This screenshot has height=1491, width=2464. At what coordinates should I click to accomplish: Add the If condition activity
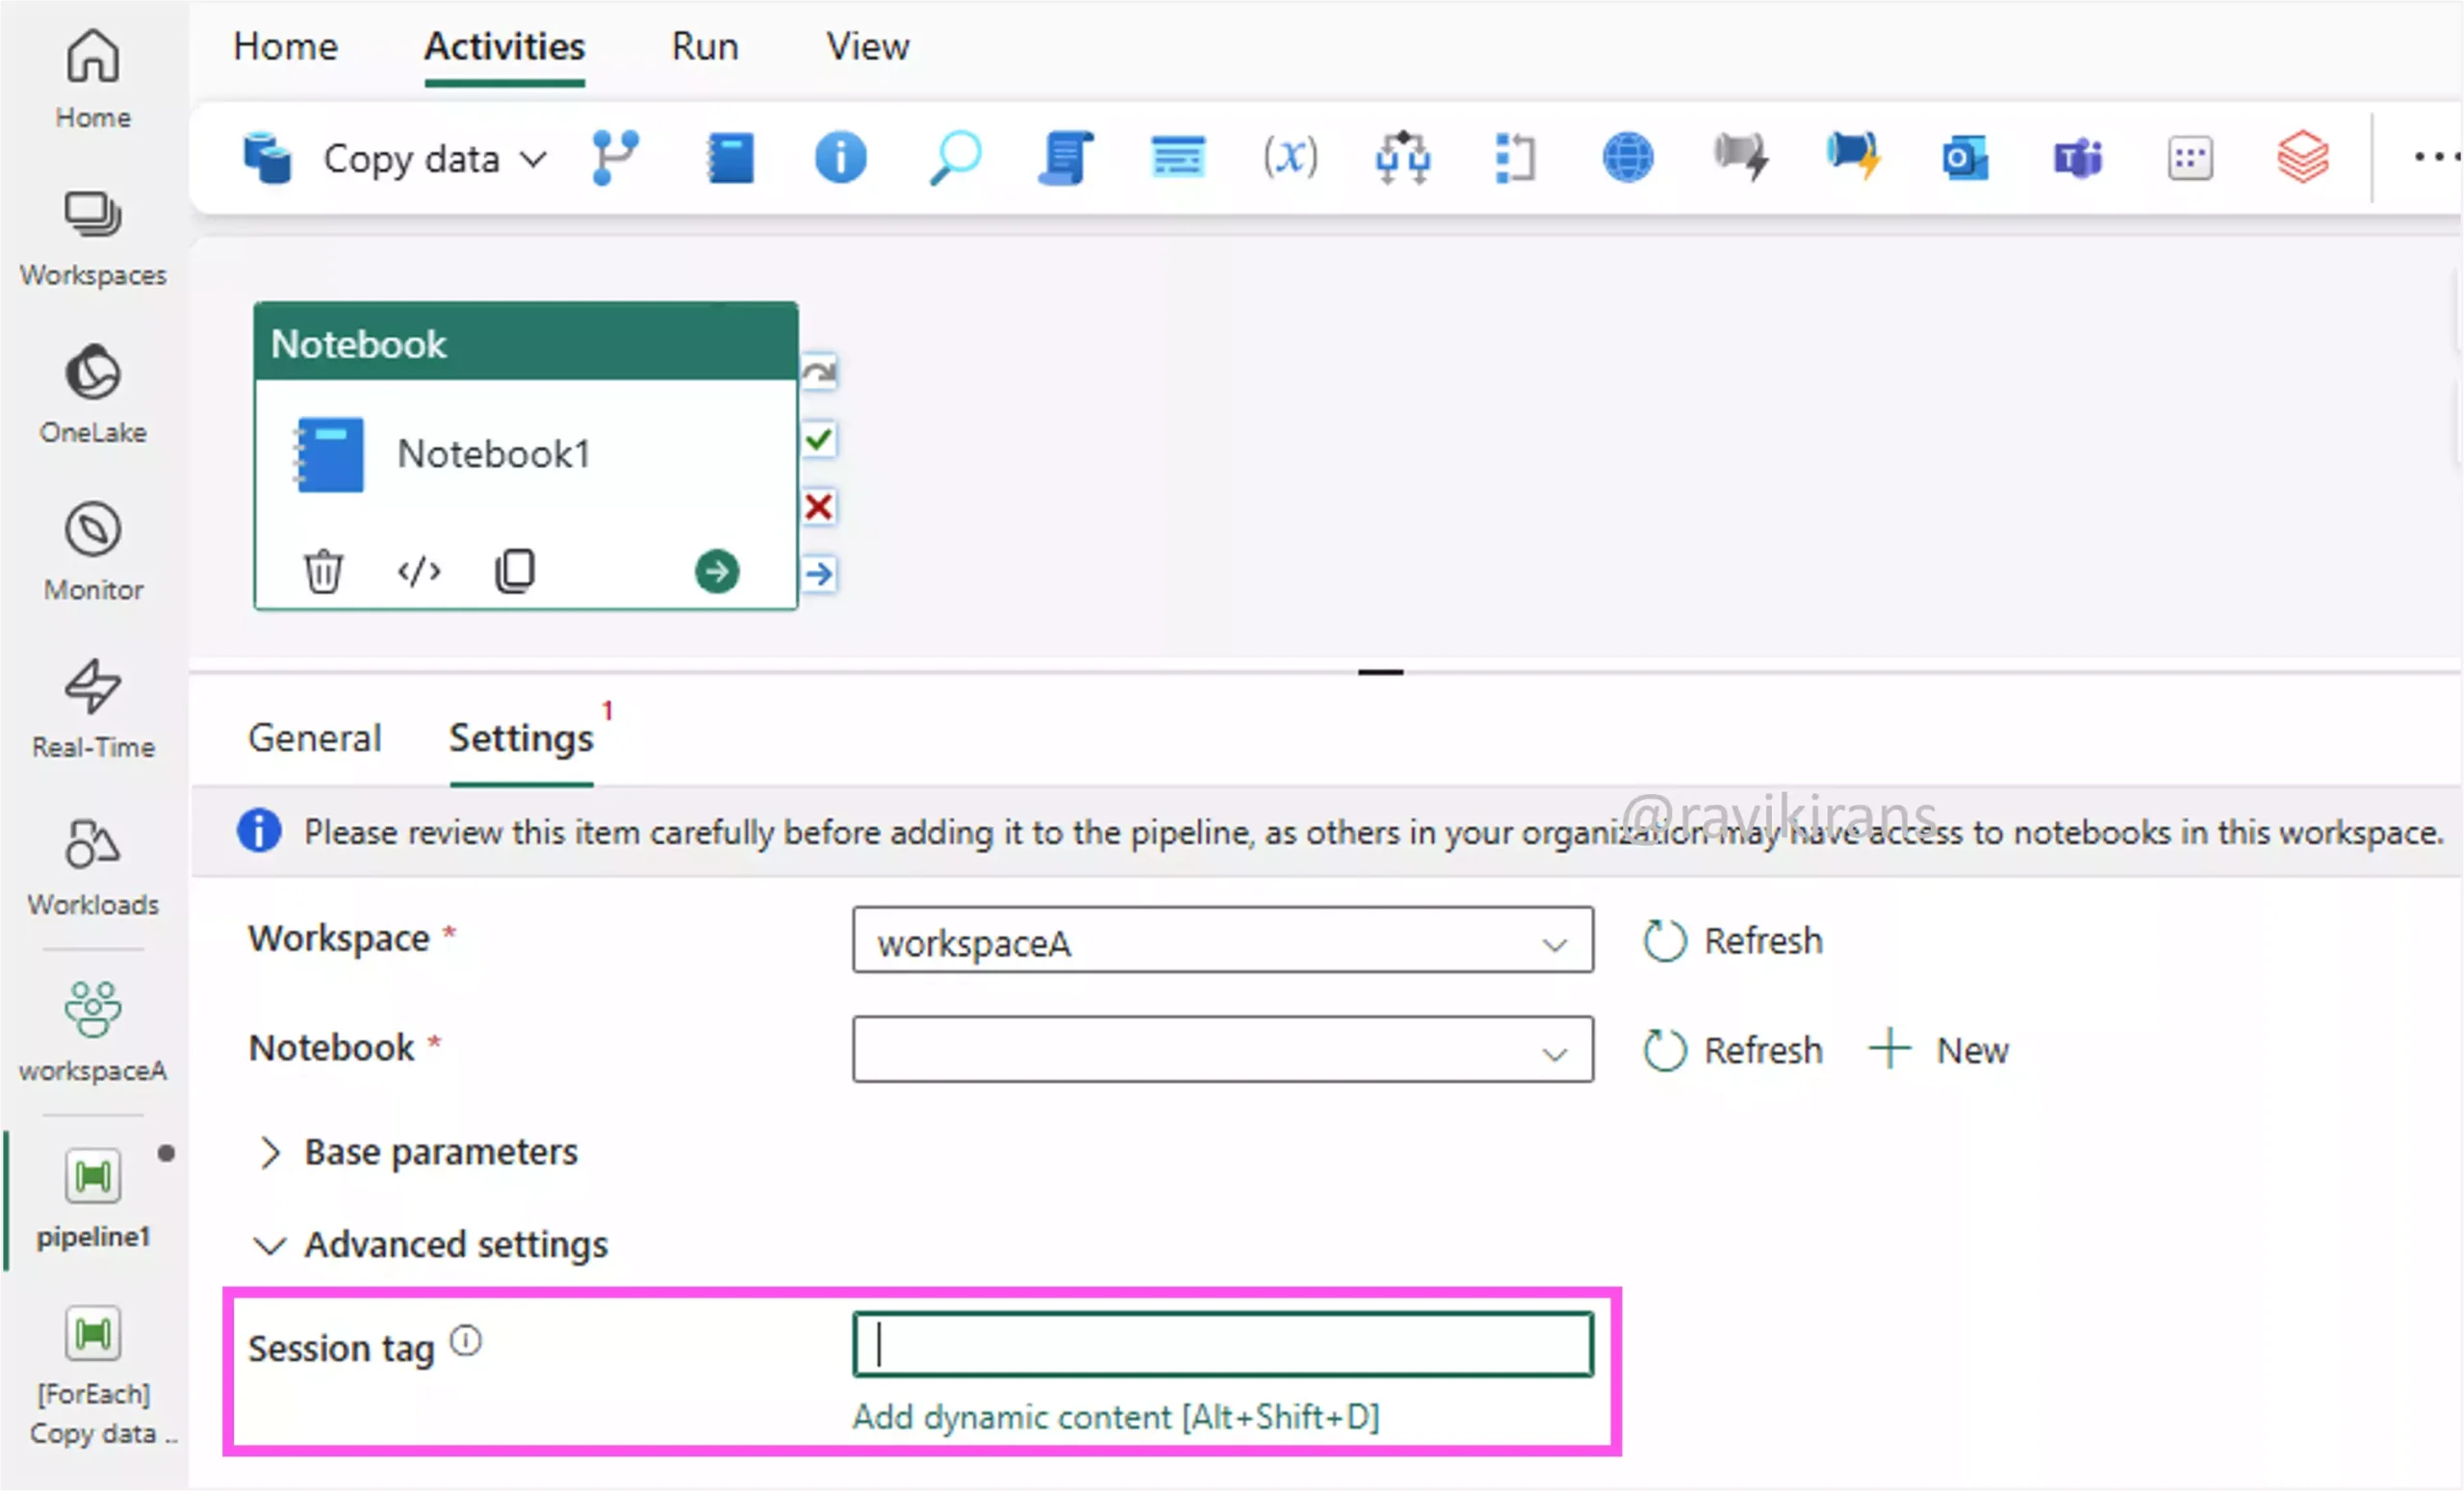[x=1402, y=158]
